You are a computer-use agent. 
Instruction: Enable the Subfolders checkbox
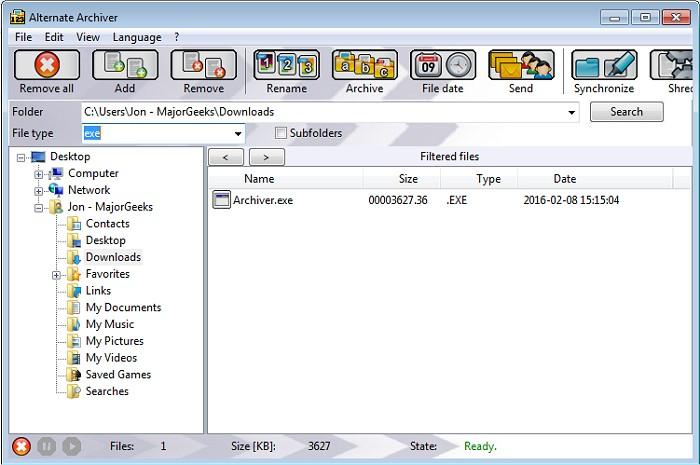281,133
